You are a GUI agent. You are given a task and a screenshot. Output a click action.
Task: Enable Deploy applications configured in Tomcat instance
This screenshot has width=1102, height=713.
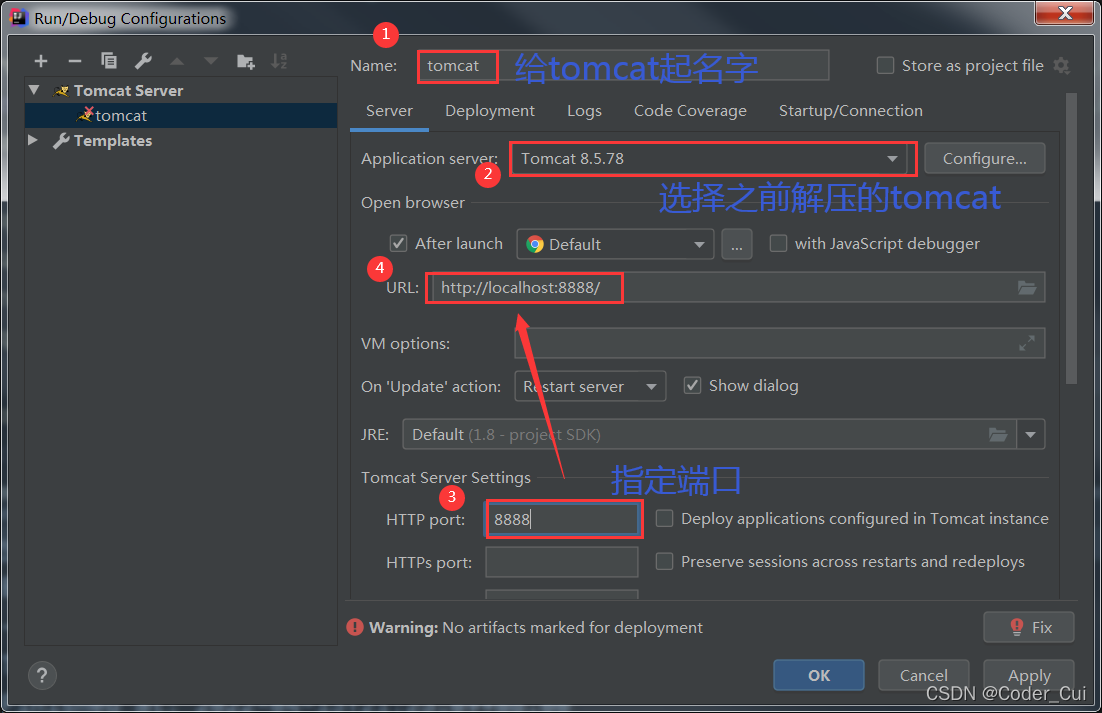664,518
